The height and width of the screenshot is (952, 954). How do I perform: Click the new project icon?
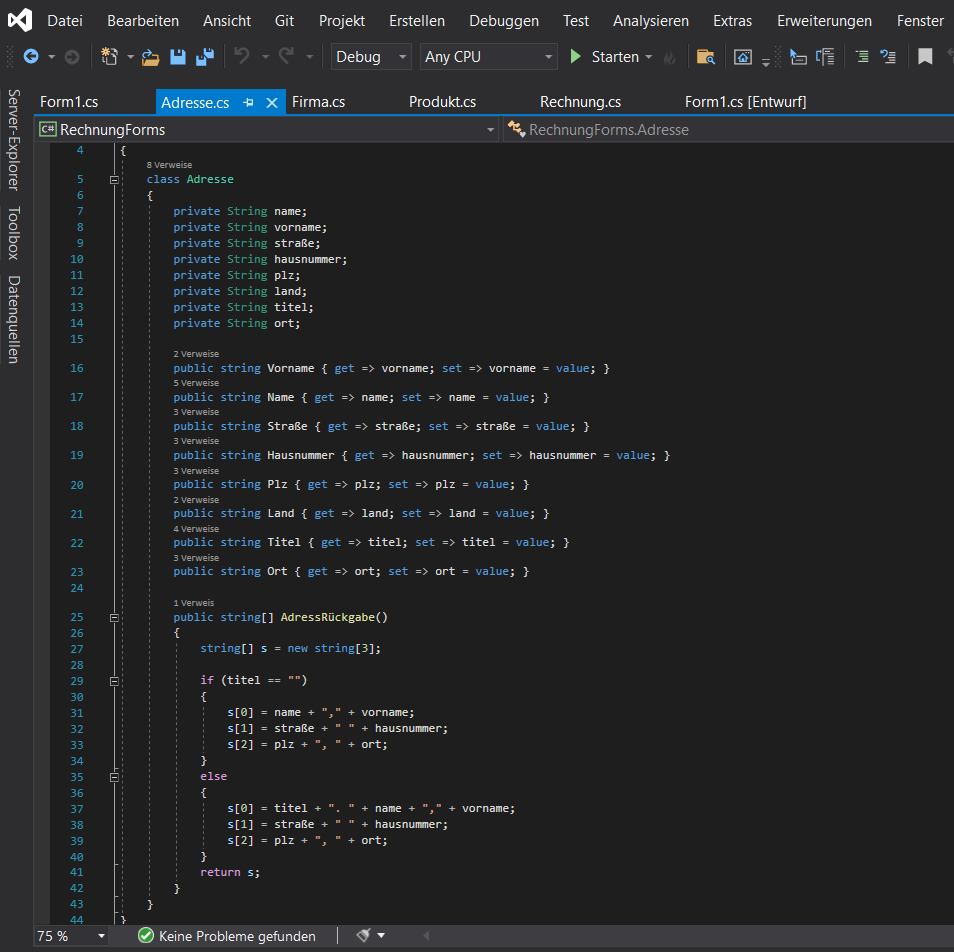coord(110,57)
